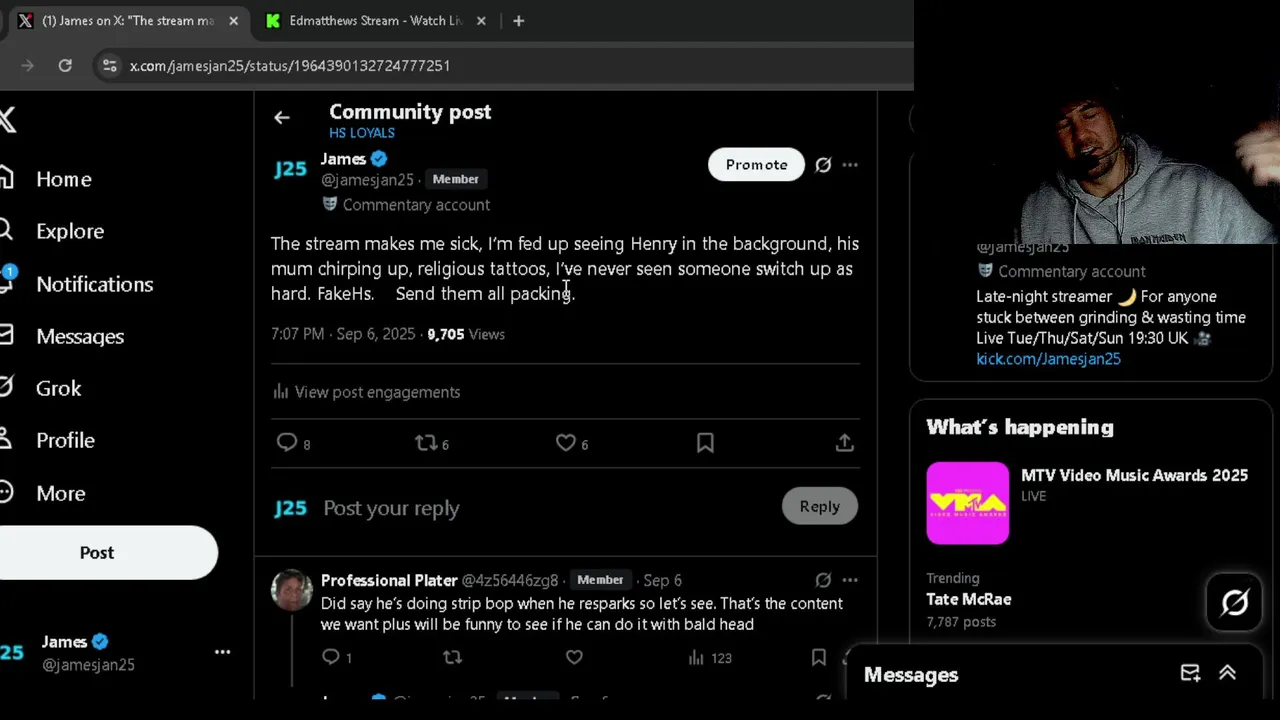
Task: Expand the Messages drawer with the double chevron
Action: tap(1227, 674)
